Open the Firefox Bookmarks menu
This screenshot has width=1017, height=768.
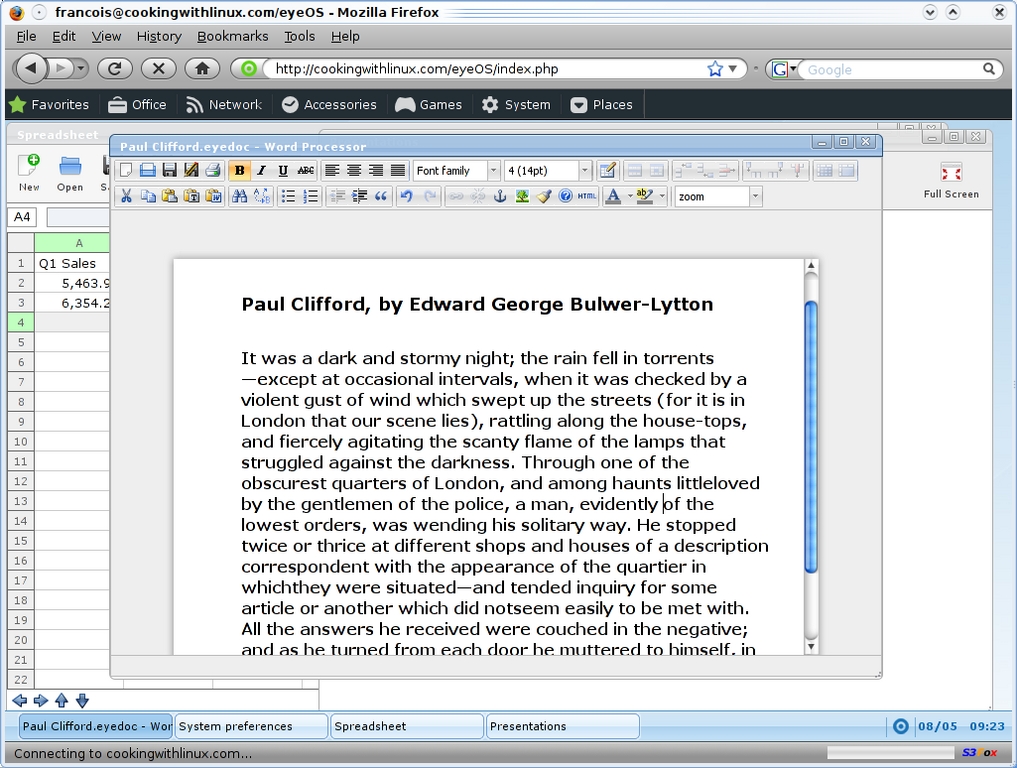[x=232, y=36]
